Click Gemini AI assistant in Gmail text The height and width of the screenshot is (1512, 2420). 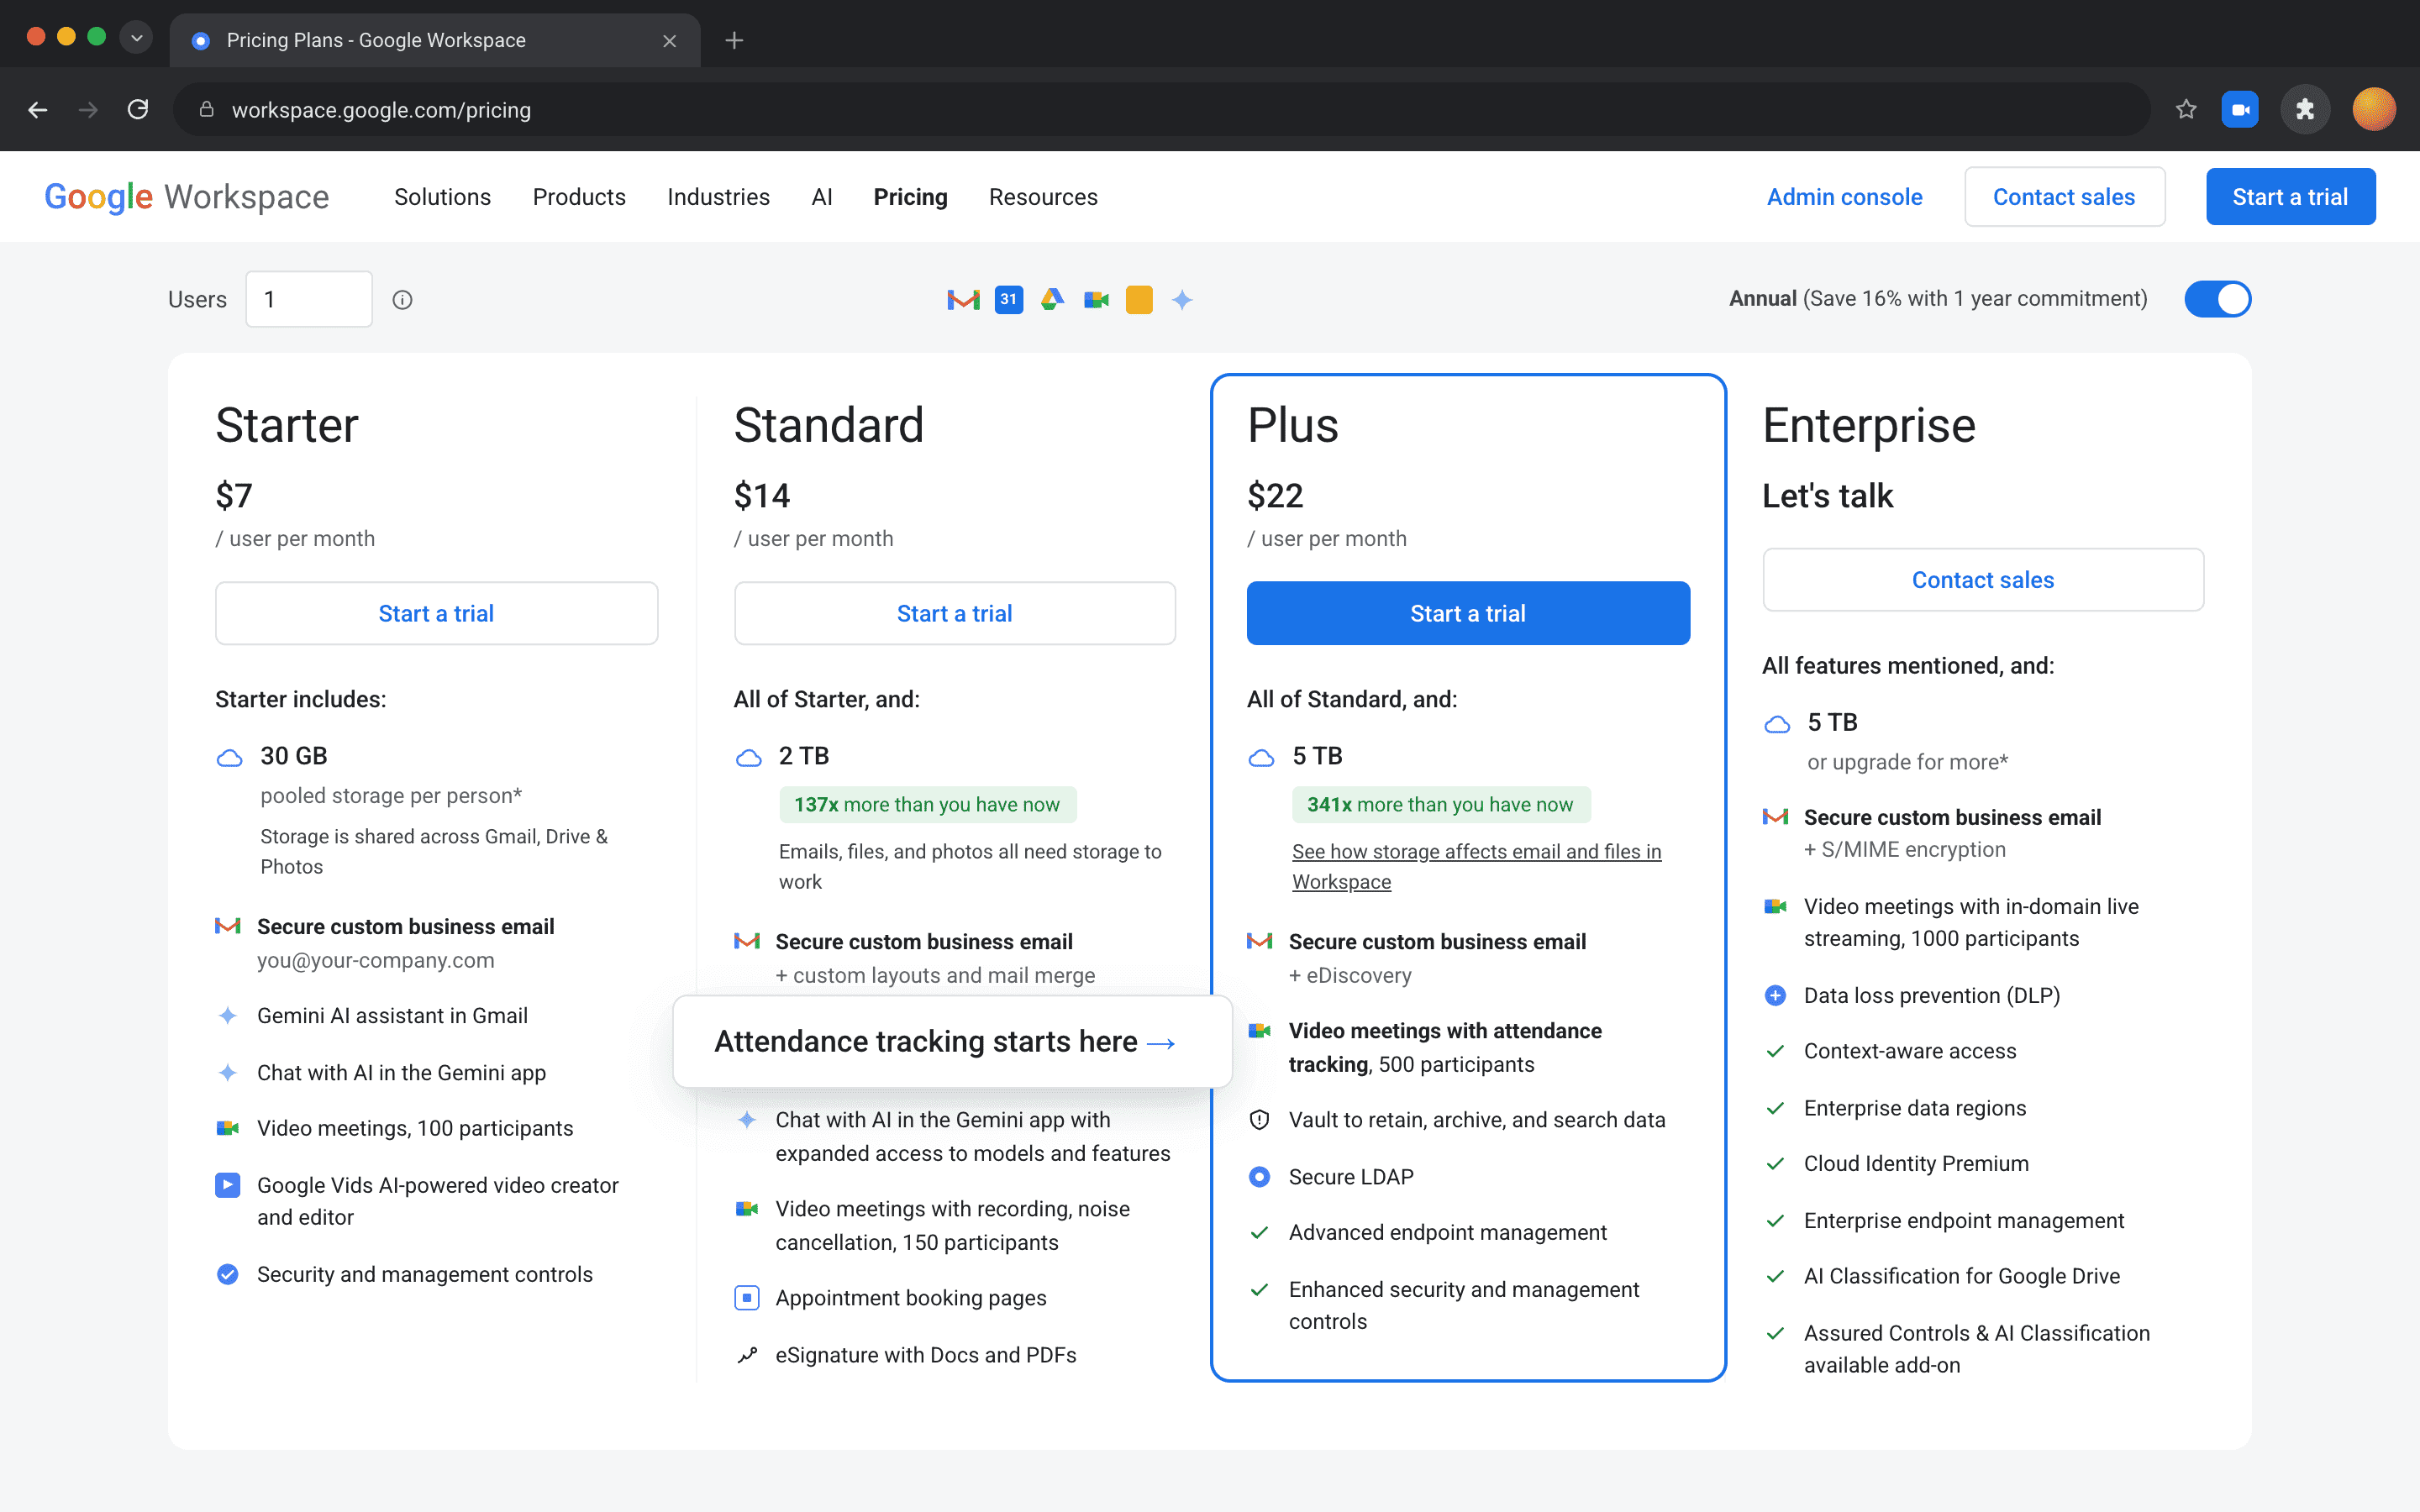(392, 1015)
